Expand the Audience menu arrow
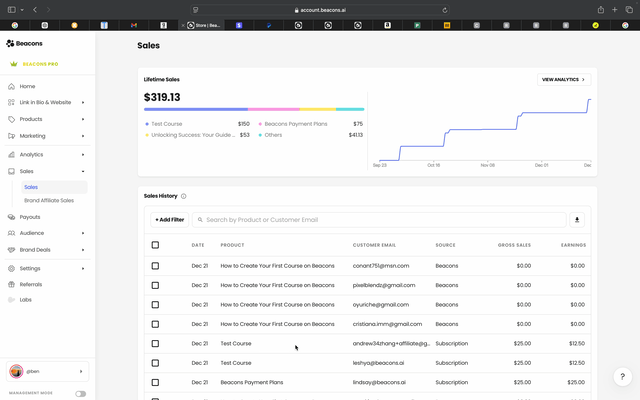Viewport: 640px width, 400px height. click(x=83, y=233)
